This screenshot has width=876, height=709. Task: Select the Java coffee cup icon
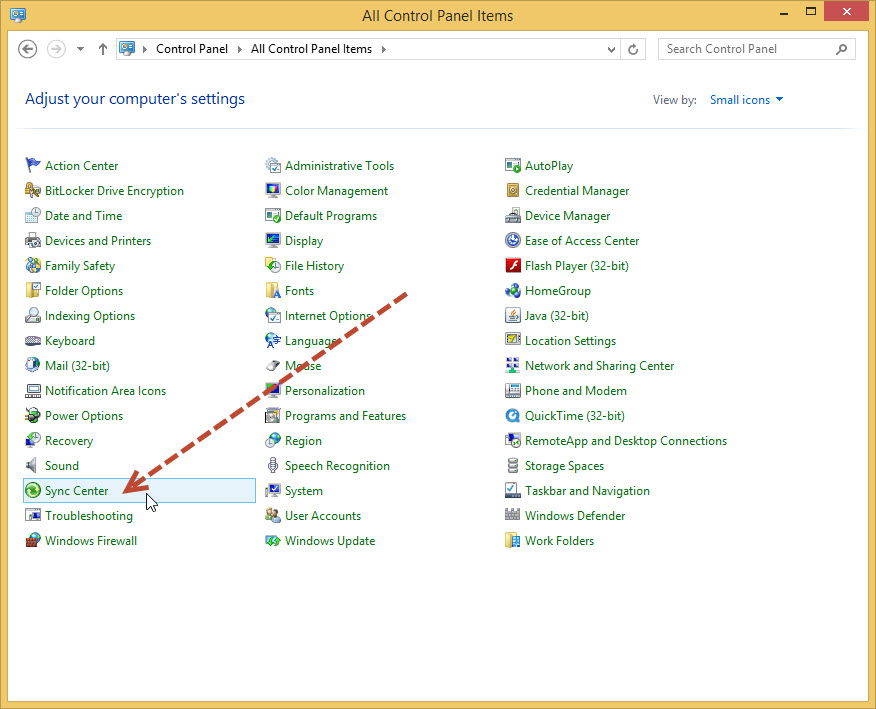513,316
